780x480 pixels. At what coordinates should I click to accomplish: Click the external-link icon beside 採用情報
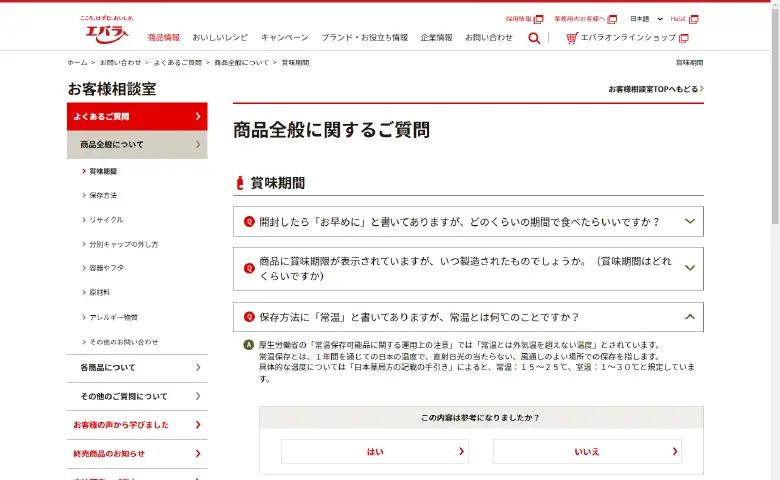(538, 19)
